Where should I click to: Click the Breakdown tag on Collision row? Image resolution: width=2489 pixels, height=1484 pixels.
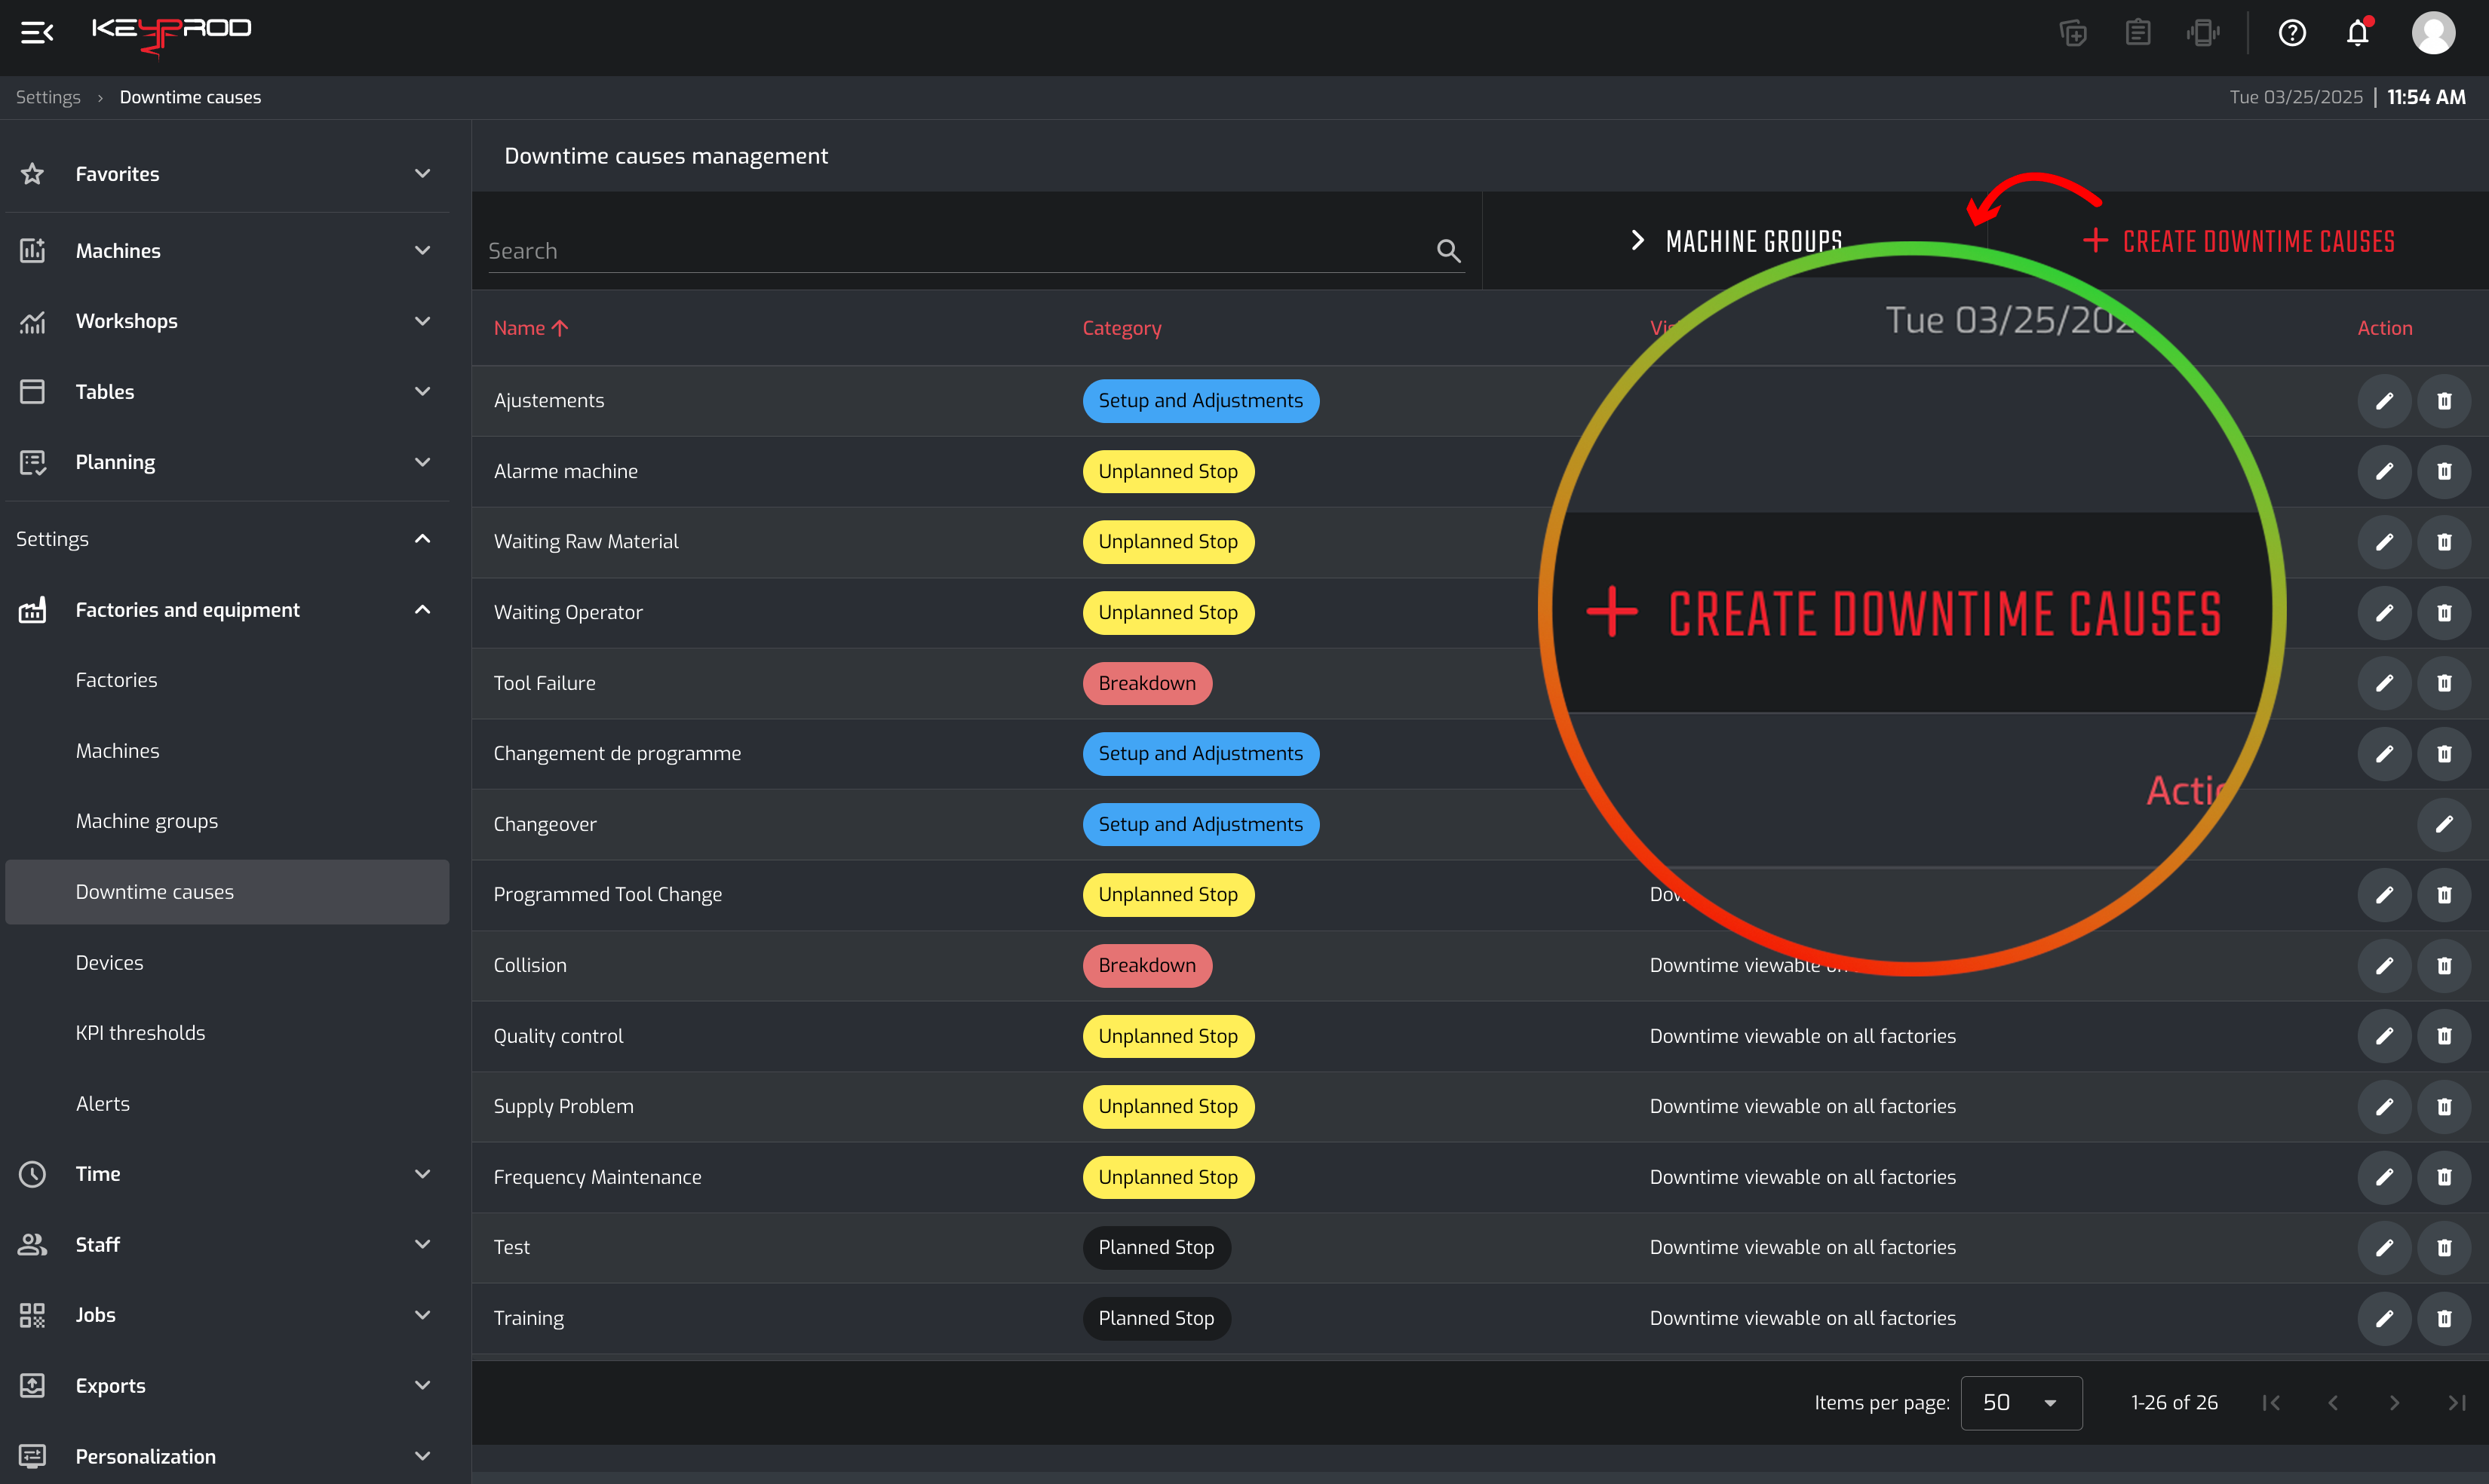click(1147, 965)
